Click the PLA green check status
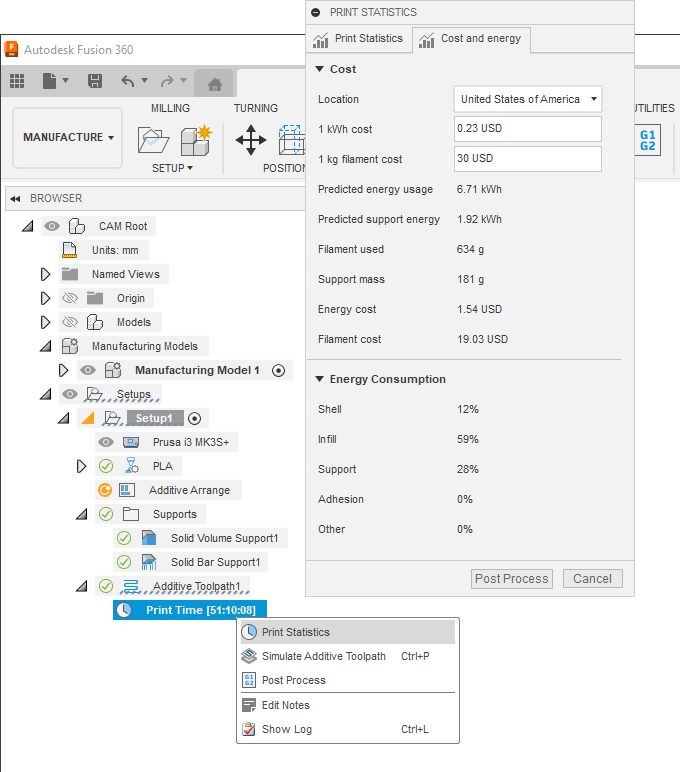 (x=106, y=466)
